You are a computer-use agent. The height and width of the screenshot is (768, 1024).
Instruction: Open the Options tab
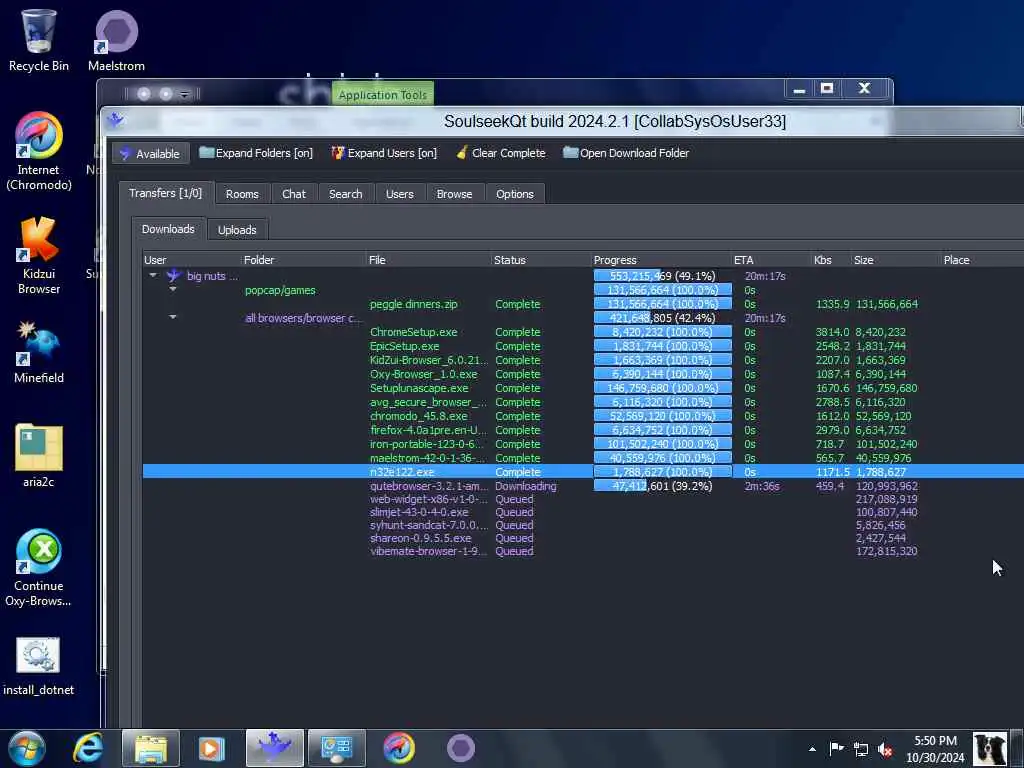click(515, 194)
